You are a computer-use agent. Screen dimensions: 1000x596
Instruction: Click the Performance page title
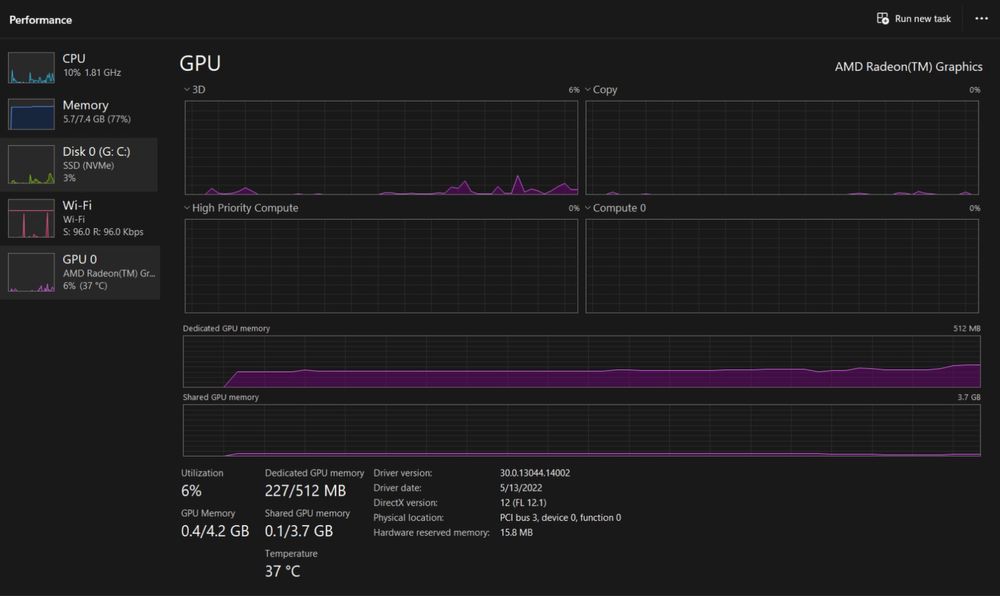point(40,20)
